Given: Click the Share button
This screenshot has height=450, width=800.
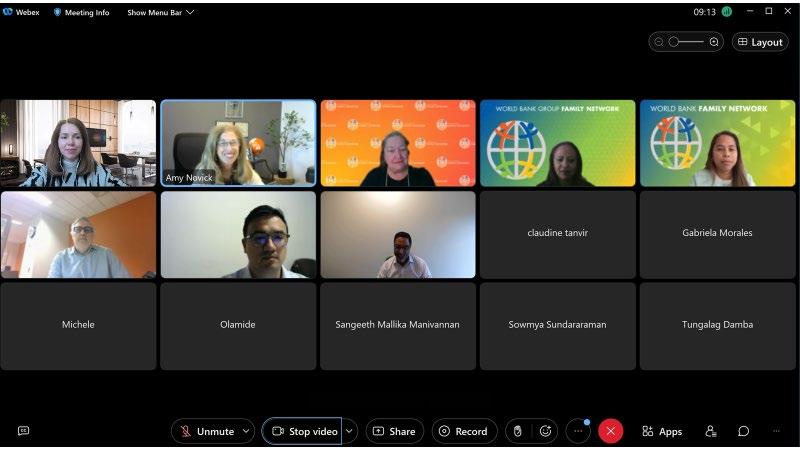Looking at the screenshot, I should point(394,432).
